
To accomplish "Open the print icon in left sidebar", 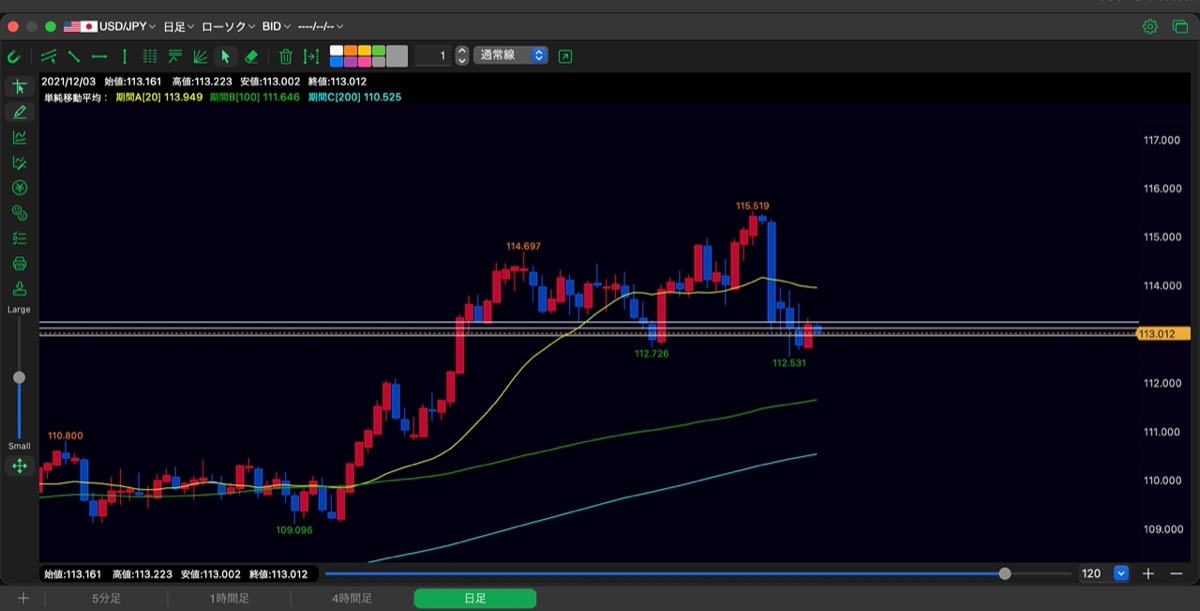I will pyautogui.click(x=19, y=264).
